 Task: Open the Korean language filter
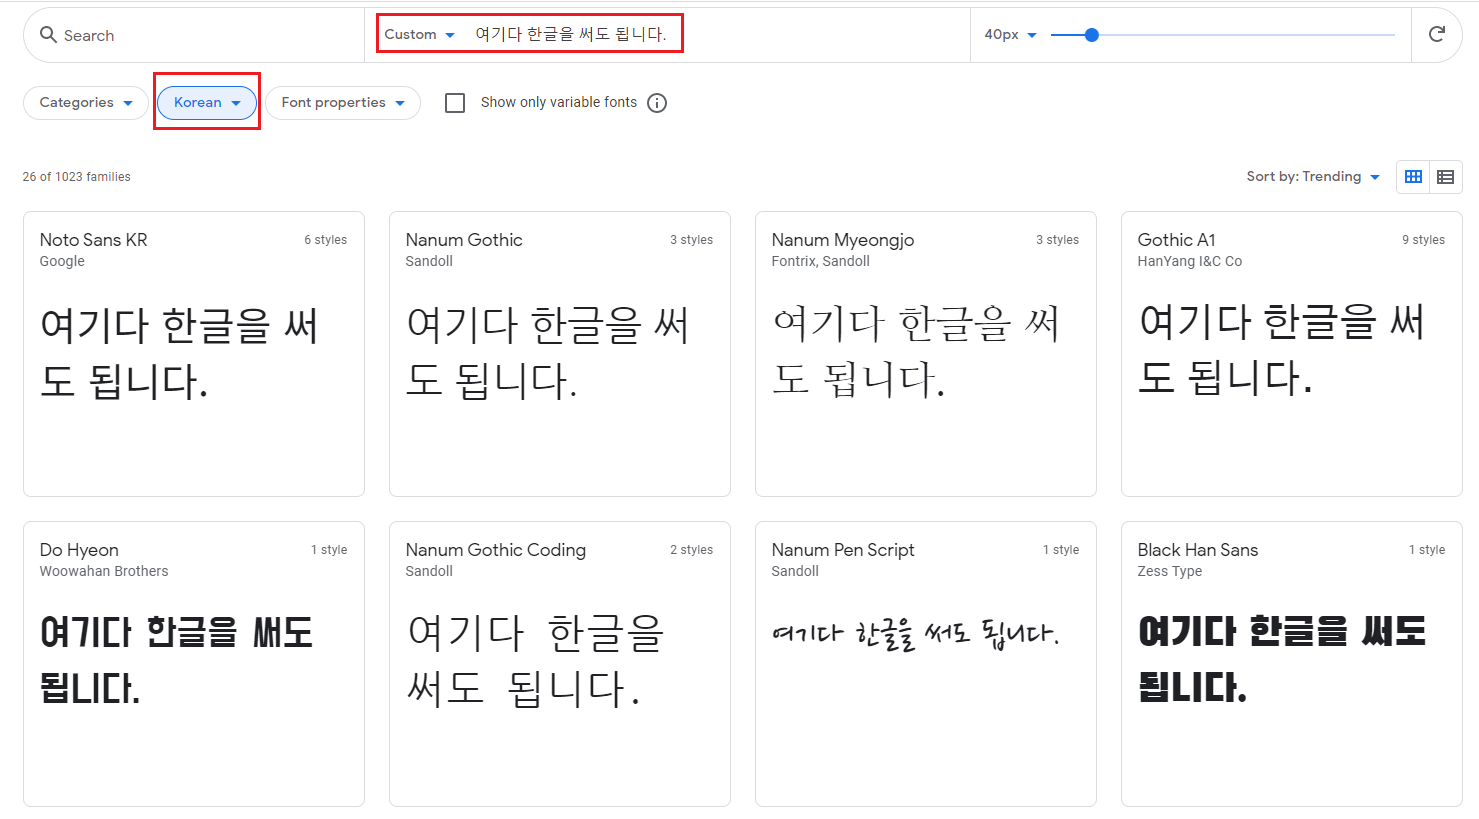[207, 103]
